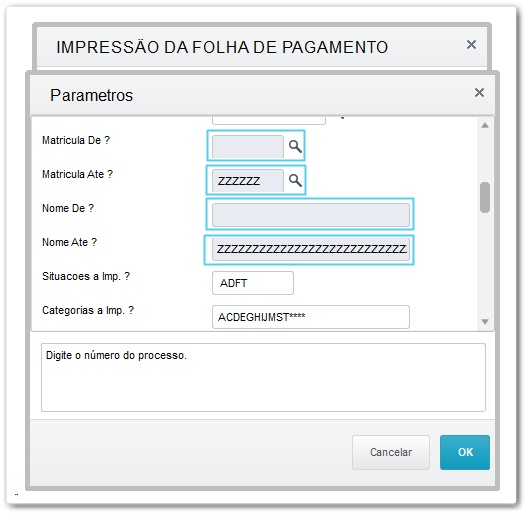Confirm parameters with the OK button
This screenshot has width=529, height=516.
(465, 452)
